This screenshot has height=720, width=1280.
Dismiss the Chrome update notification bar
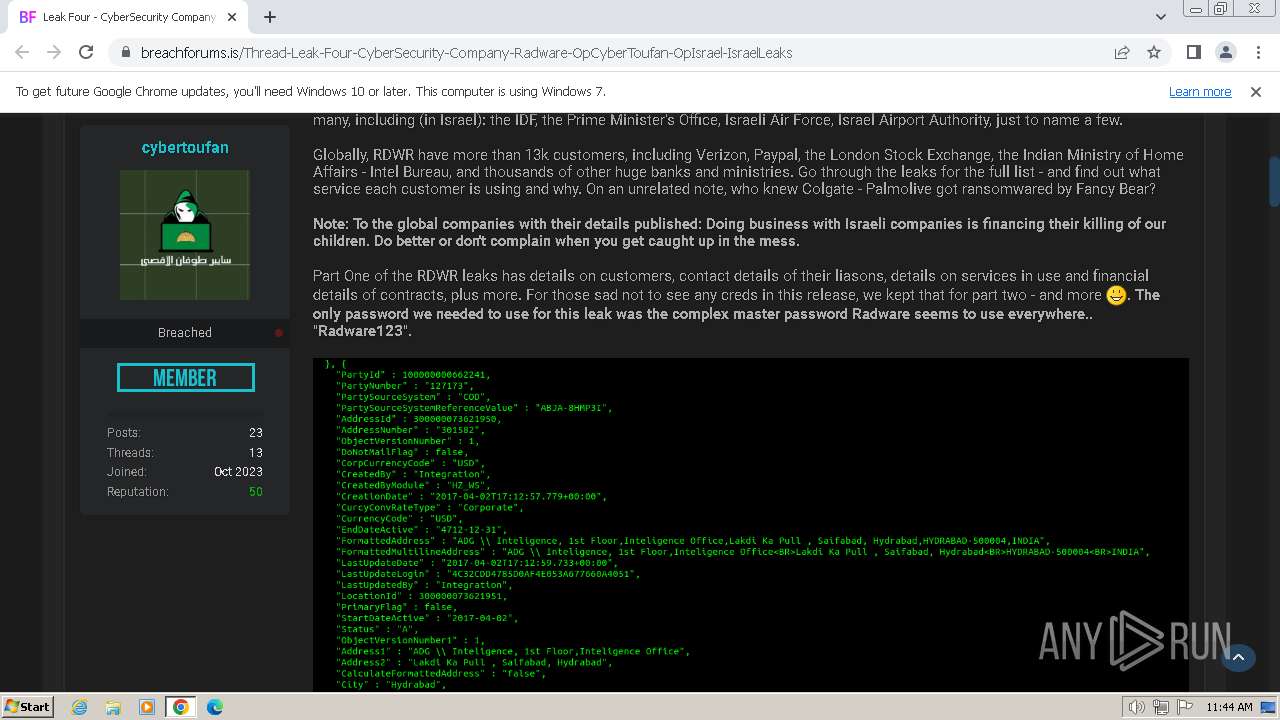pos(1256,91)
